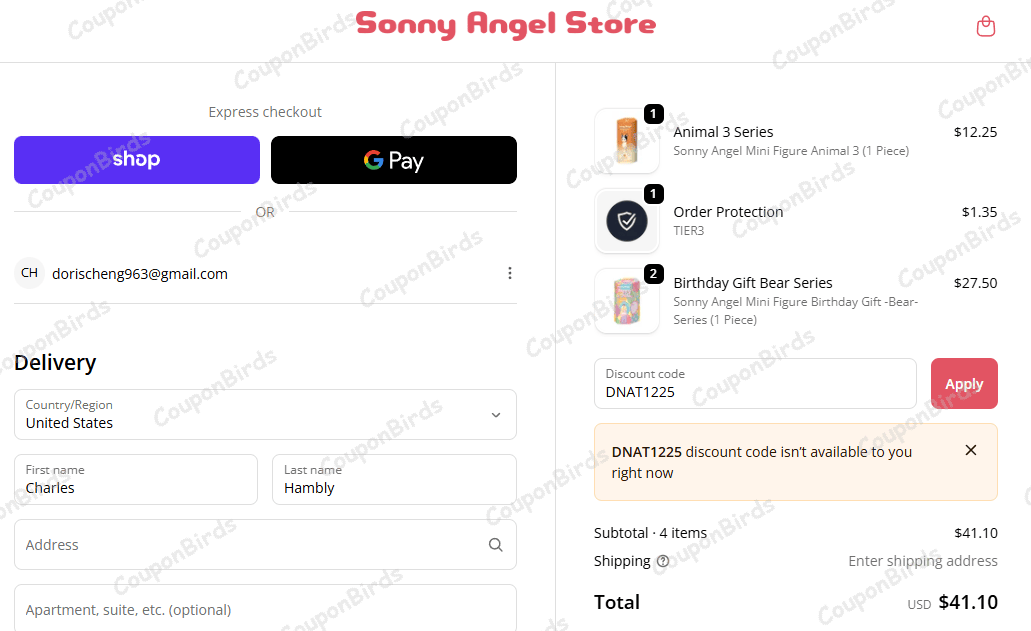Open the Birthday Gift Bear Series thumbnail

[627, 300]
